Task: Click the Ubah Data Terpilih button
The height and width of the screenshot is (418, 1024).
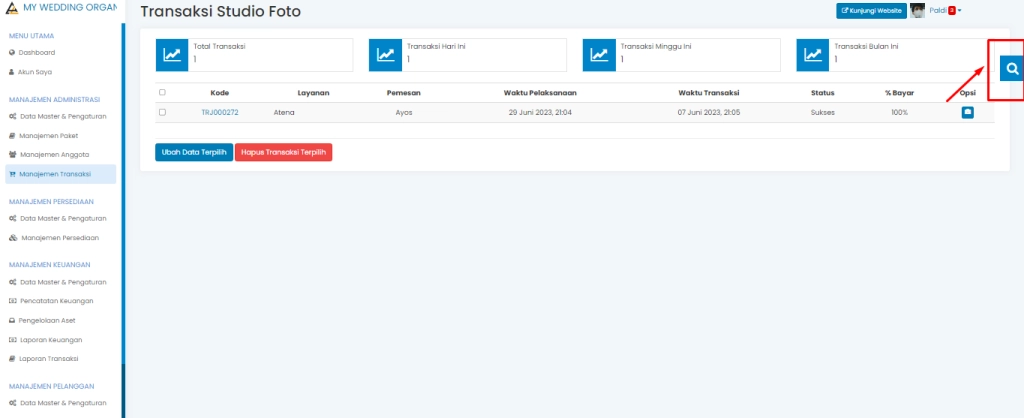Action: tap(193, 152)
